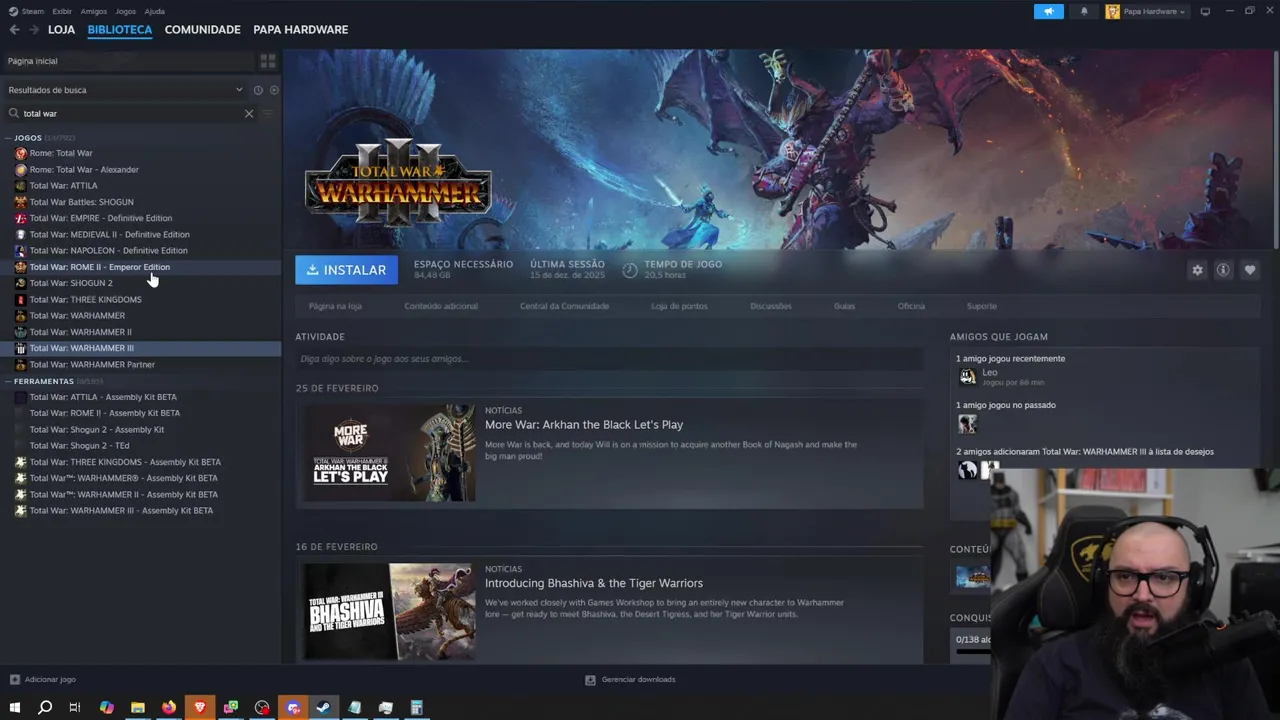Clear the 'total war' search text

pos(249,113)
